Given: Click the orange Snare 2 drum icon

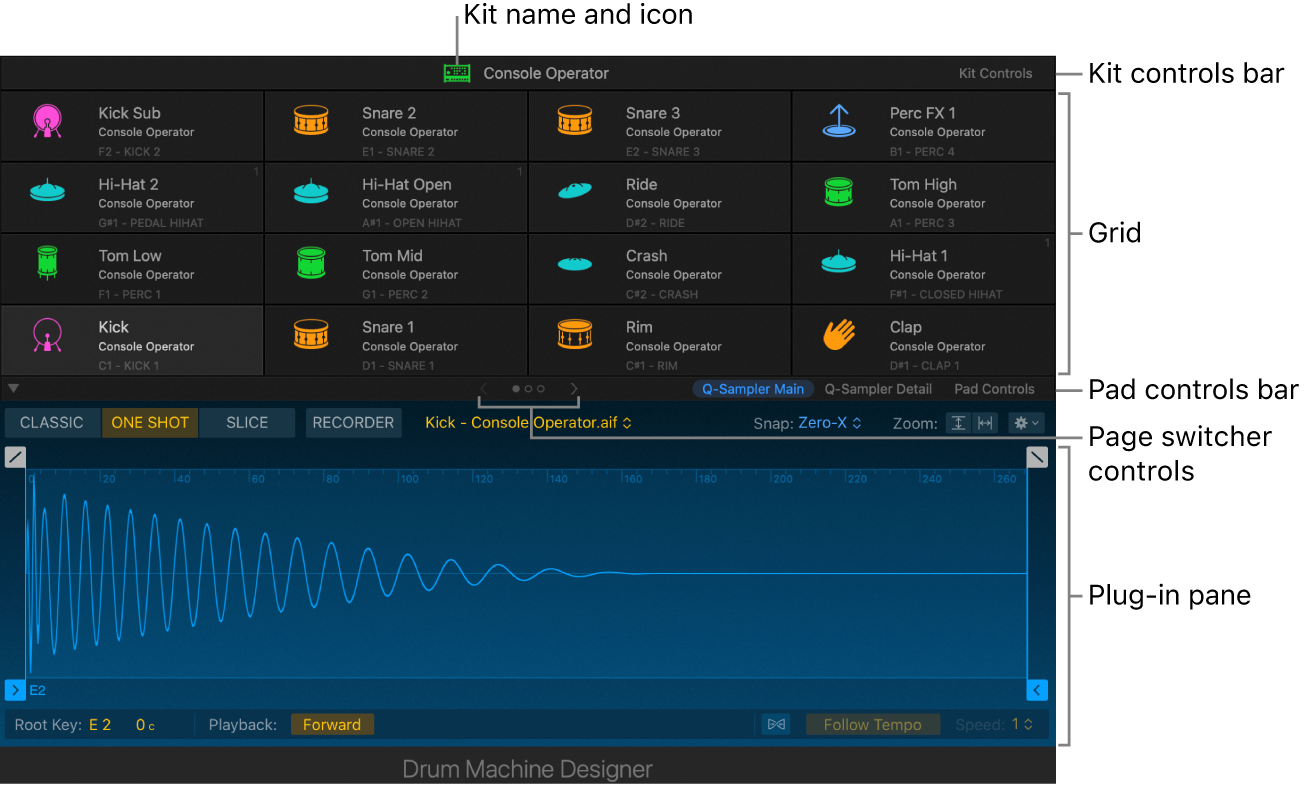Looking at the screenshot, I should coord(311,120).
